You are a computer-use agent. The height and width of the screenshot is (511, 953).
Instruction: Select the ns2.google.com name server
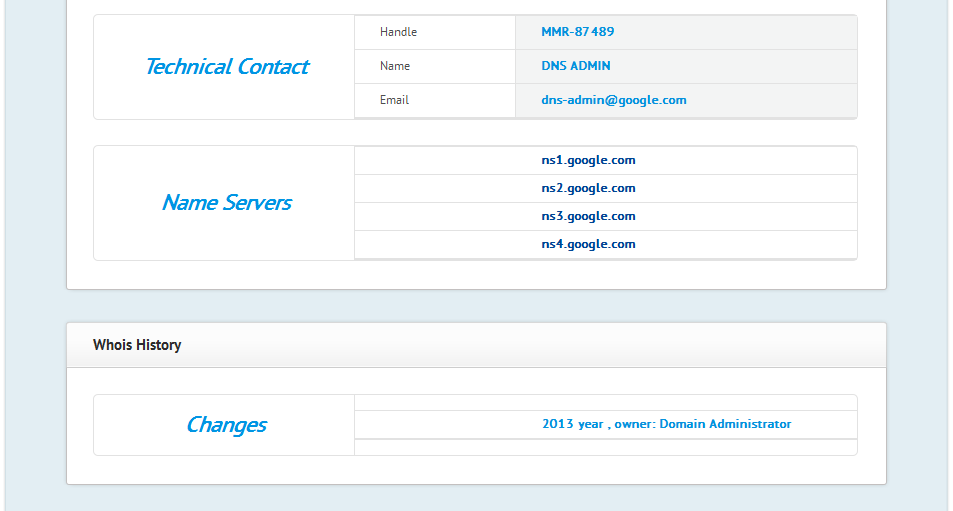(588, 188)
